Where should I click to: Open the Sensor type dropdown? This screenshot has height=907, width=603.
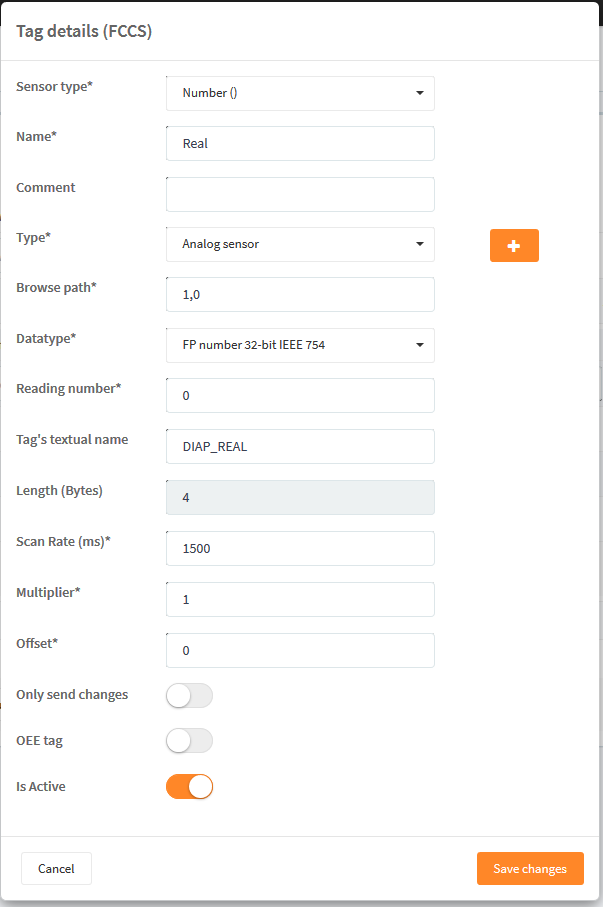300,93
